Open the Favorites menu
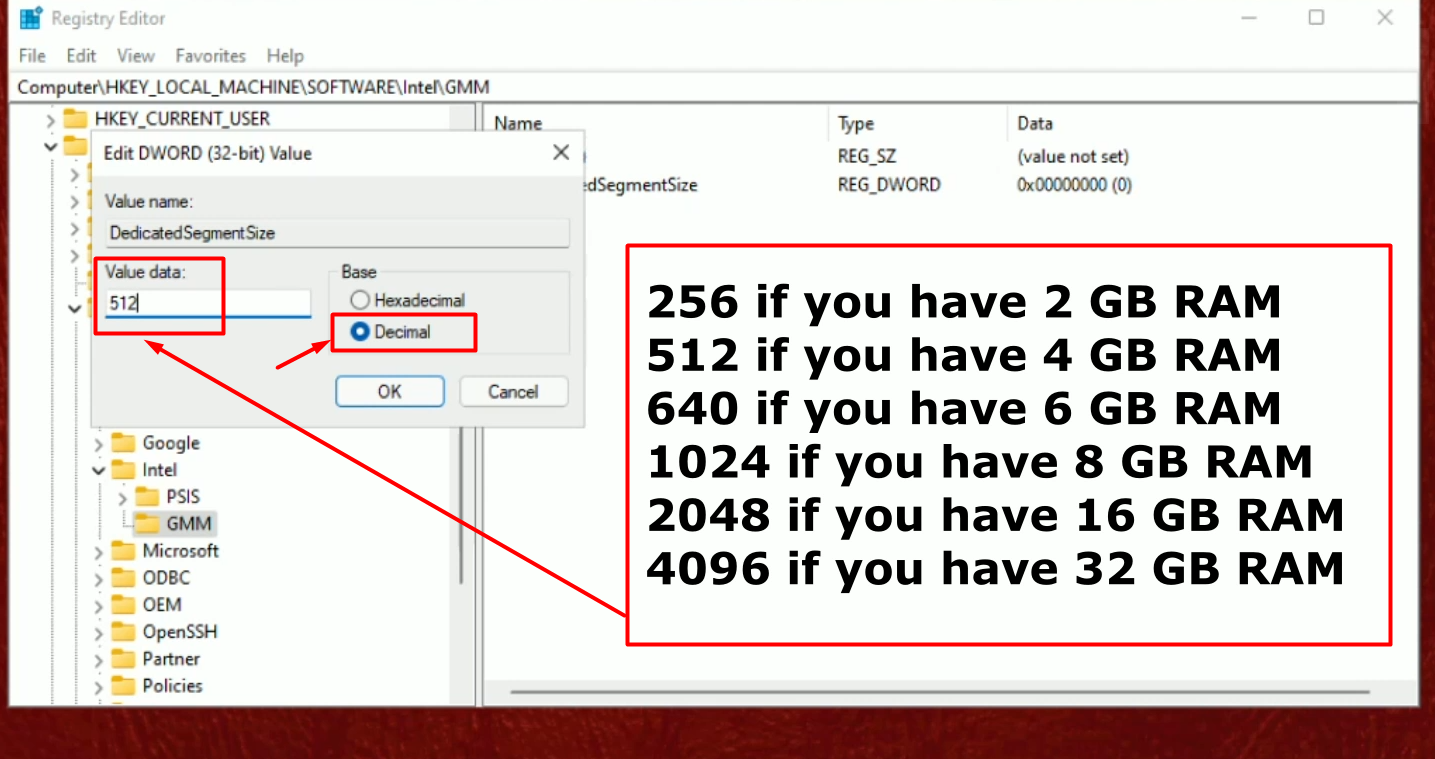The width and height of the screenshot is (1435, 759). (x=210, y=56)
